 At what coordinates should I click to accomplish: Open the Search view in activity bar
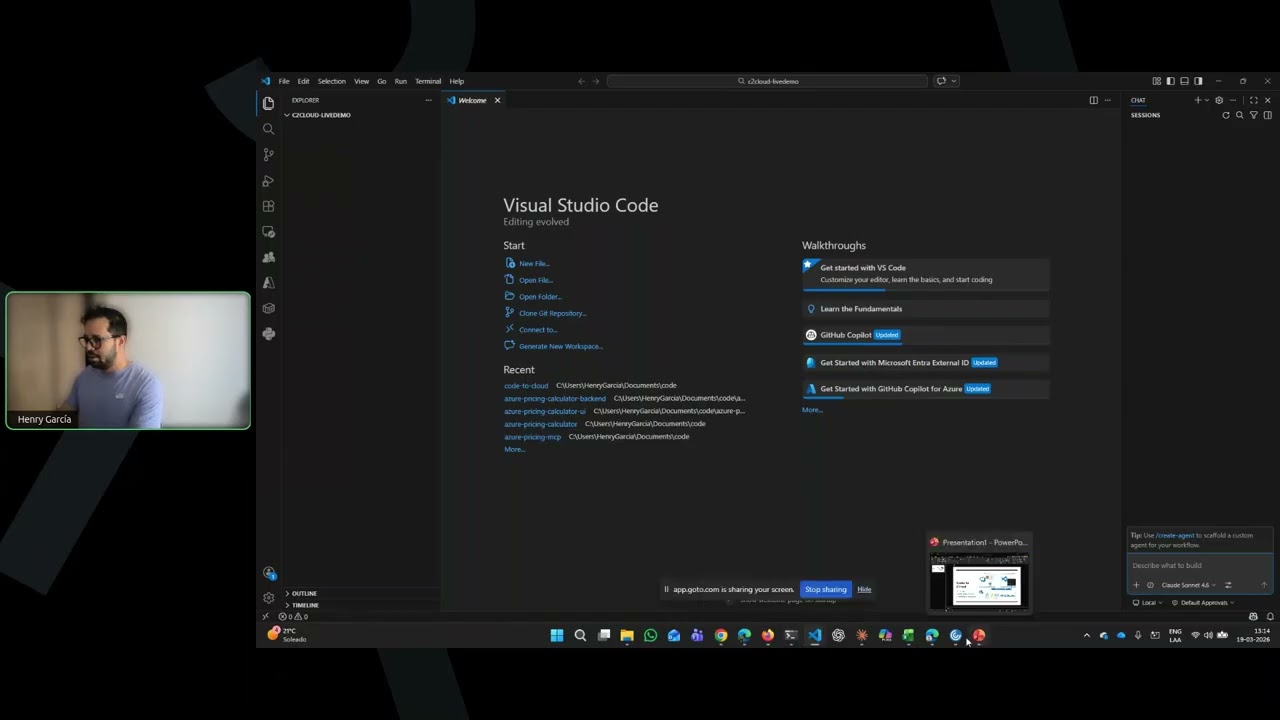tap(268, 129)
